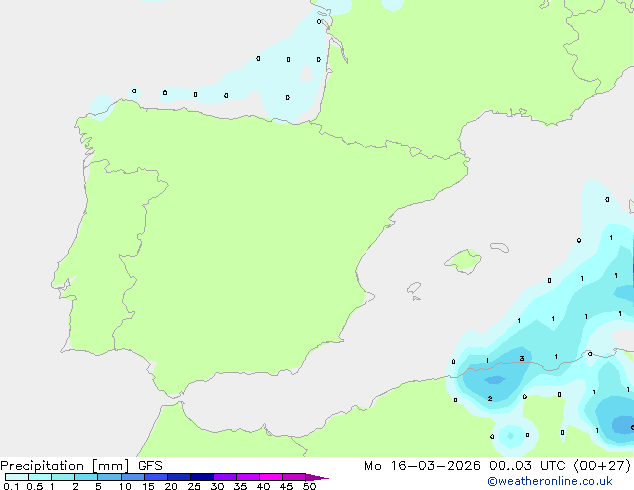634x490 pixels.
Task: Pick the 10–15 mm legend swatch
Action: point(132,477)
